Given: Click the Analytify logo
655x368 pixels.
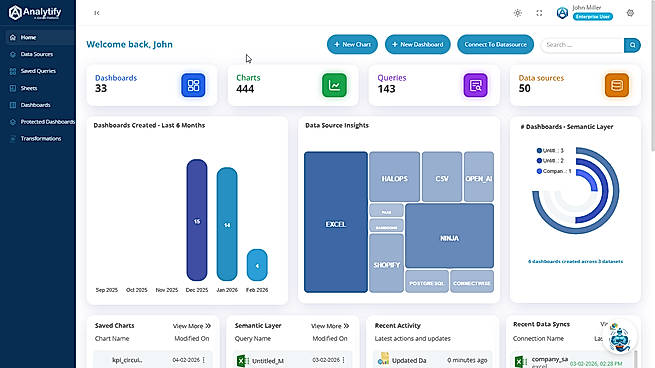Looking at the screenshot, I should pos(35,13).
